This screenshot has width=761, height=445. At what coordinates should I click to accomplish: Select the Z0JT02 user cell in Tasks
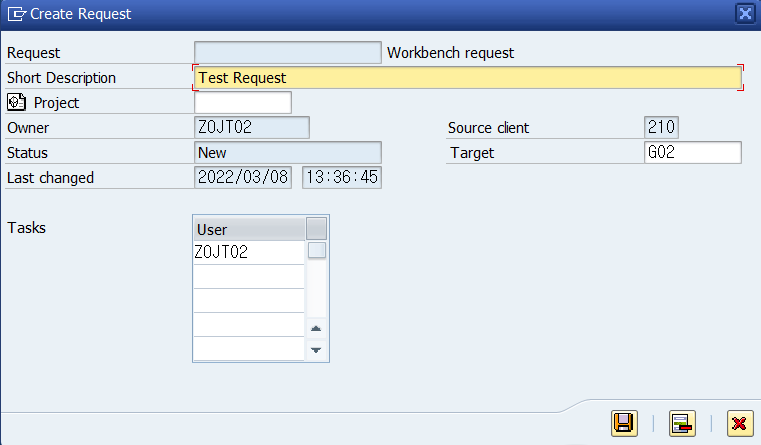[x=249, y=252]
